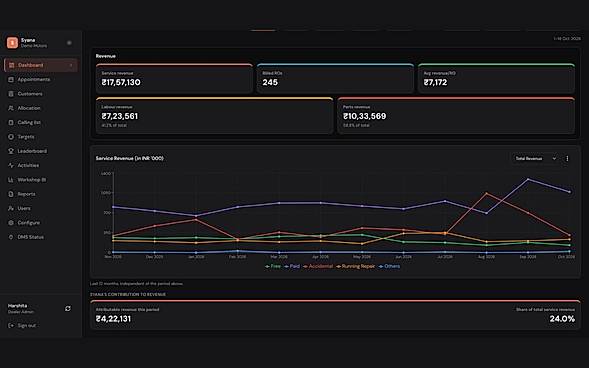Expand the Dashboard item chevron
The width and height of the screenshot is (589, 368).
click(71, 65)
